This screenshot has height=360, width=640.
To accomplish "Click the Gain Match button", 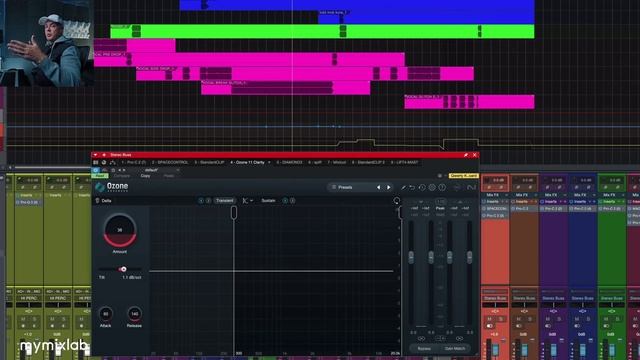I will pos(455,349).
